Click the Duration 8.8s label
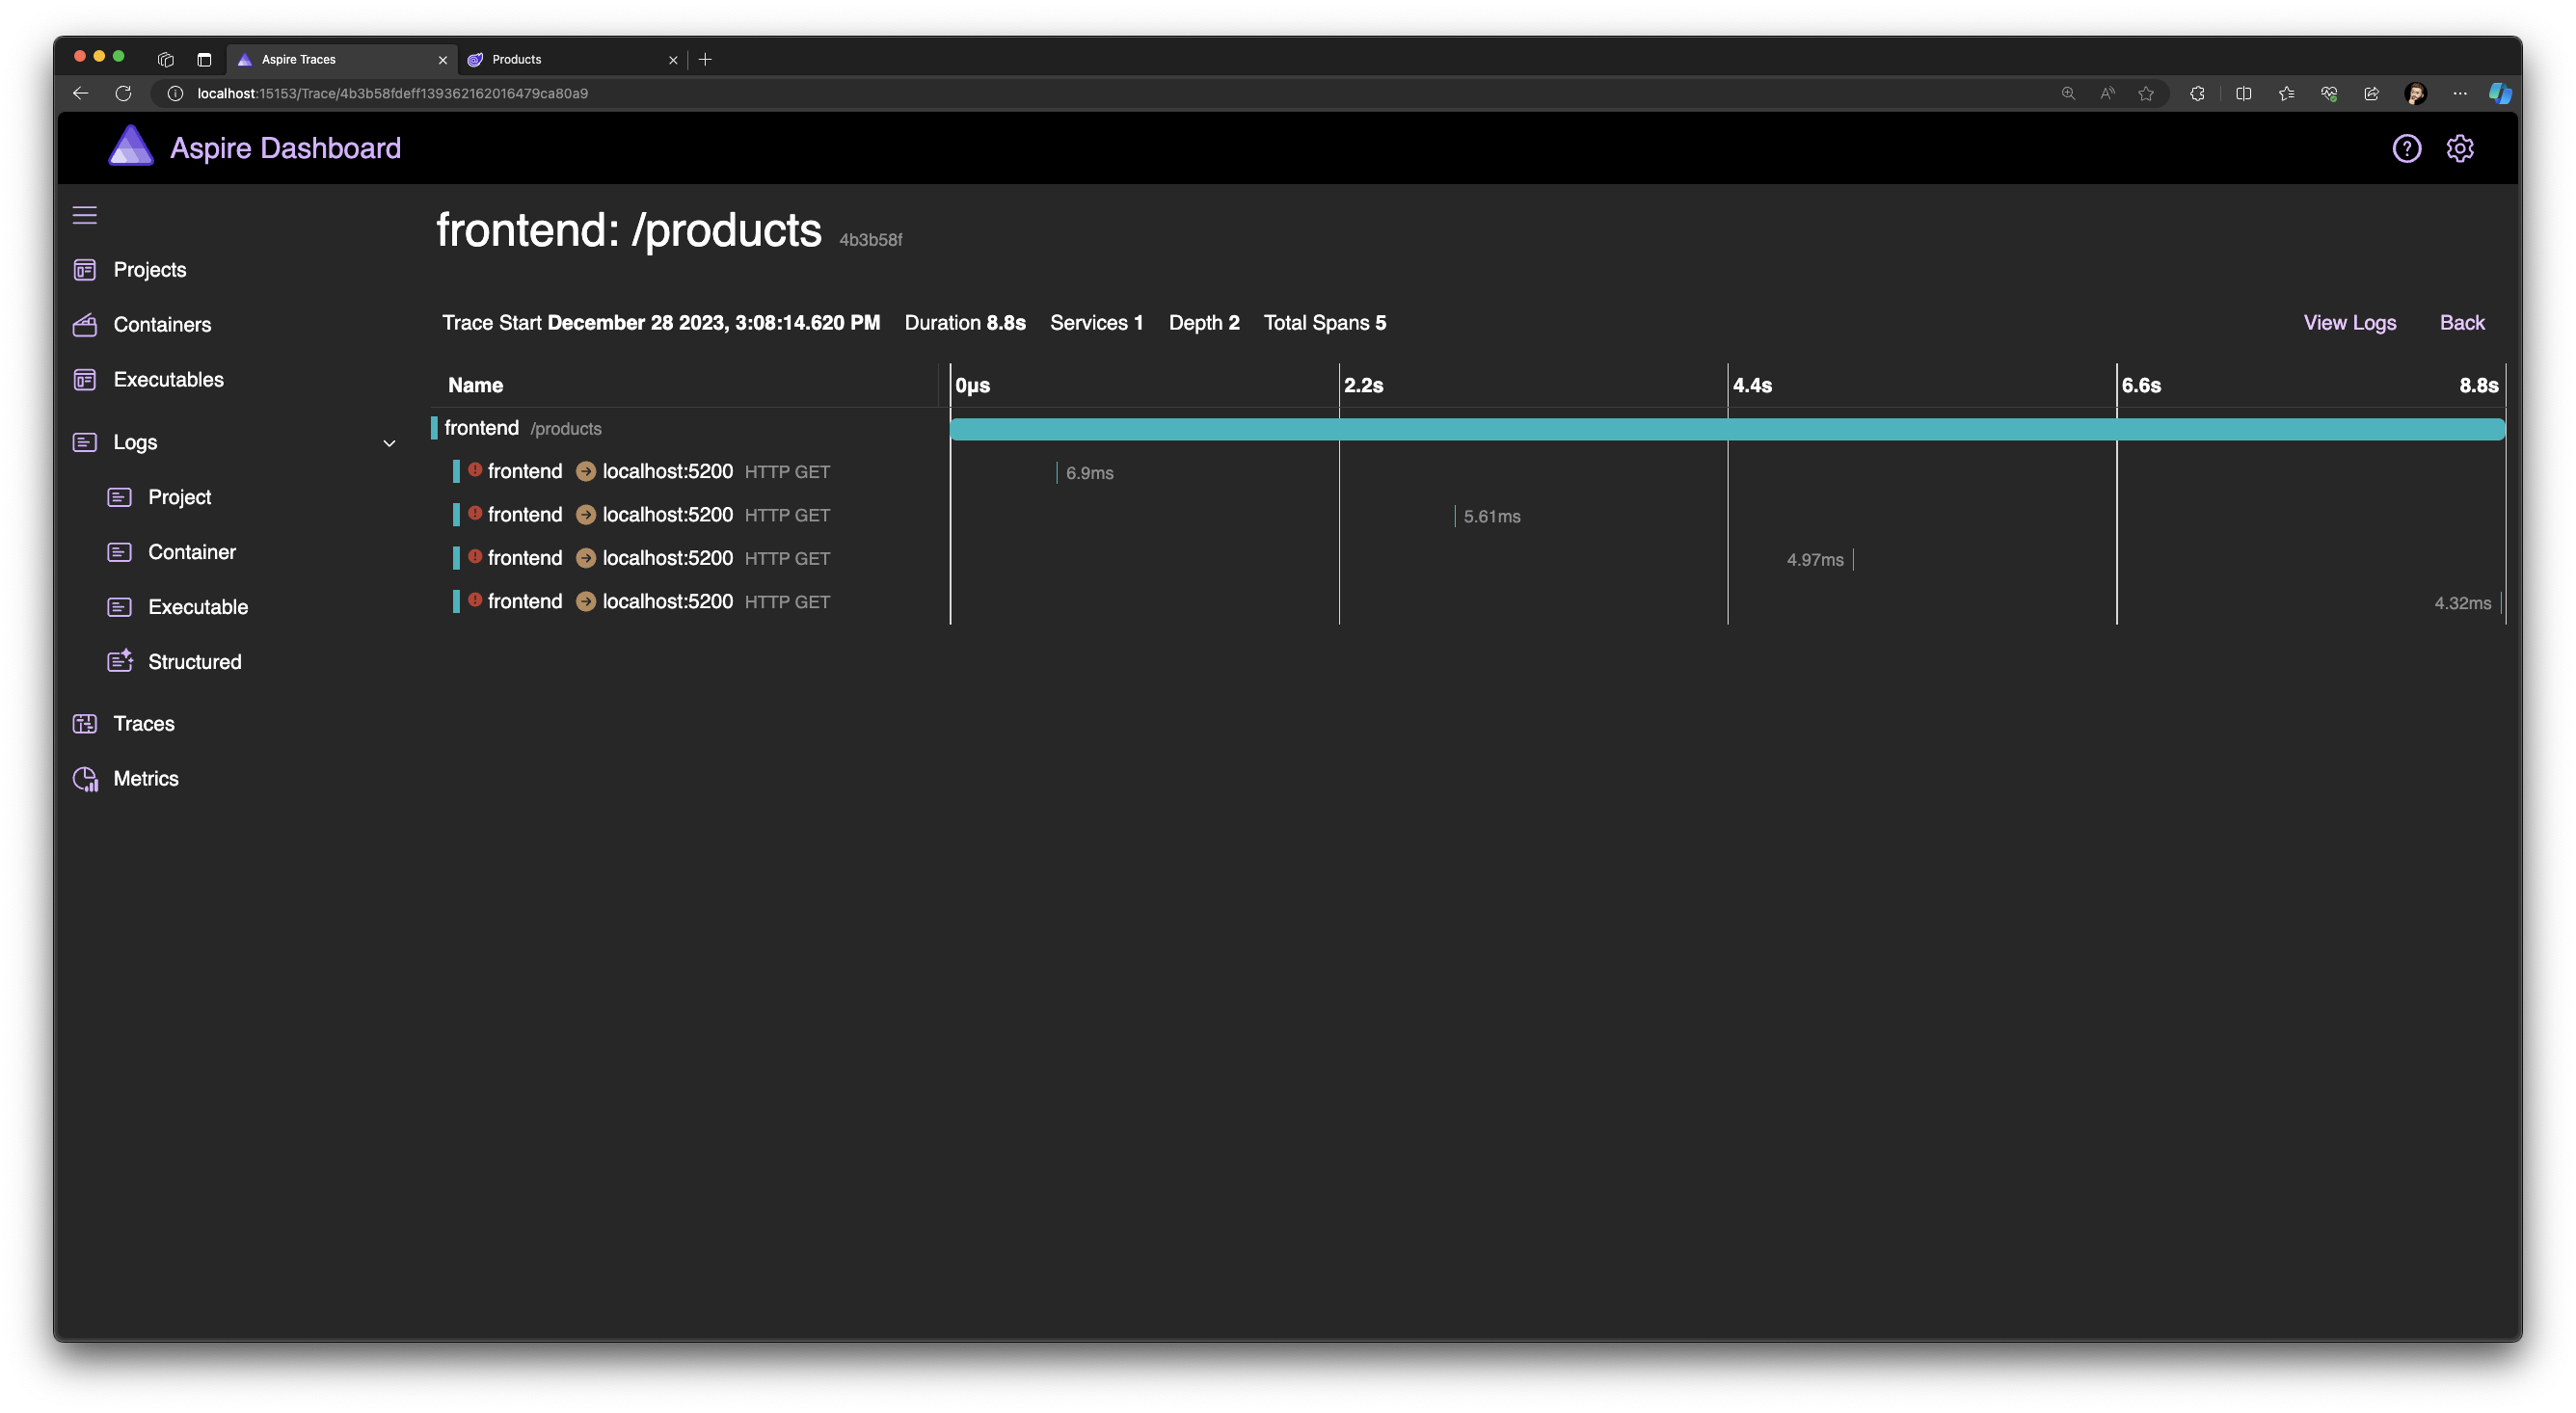The width and height of the screenshot is (2576, 1413). click(964, 323)
